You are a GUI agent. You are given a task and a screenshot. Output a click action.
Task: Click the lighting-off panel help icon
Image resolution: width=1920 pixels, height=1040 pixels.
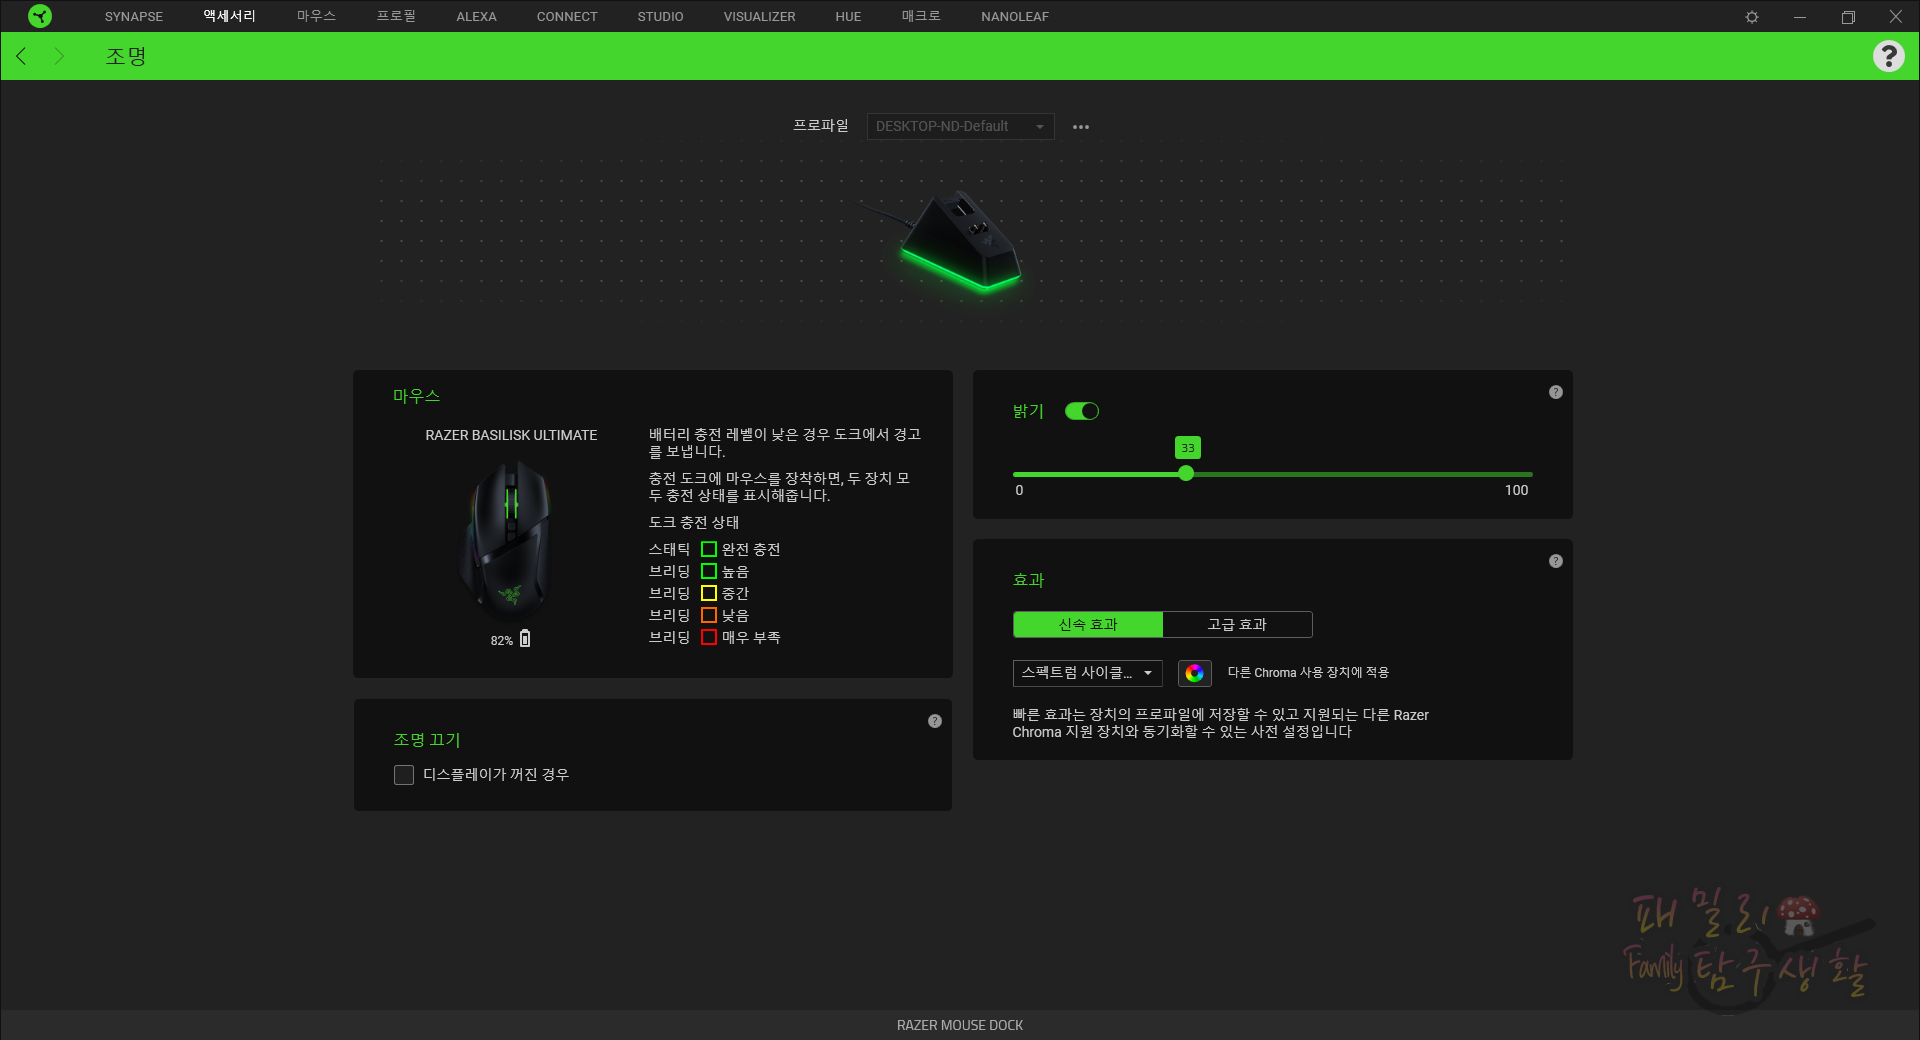[935, 721]
